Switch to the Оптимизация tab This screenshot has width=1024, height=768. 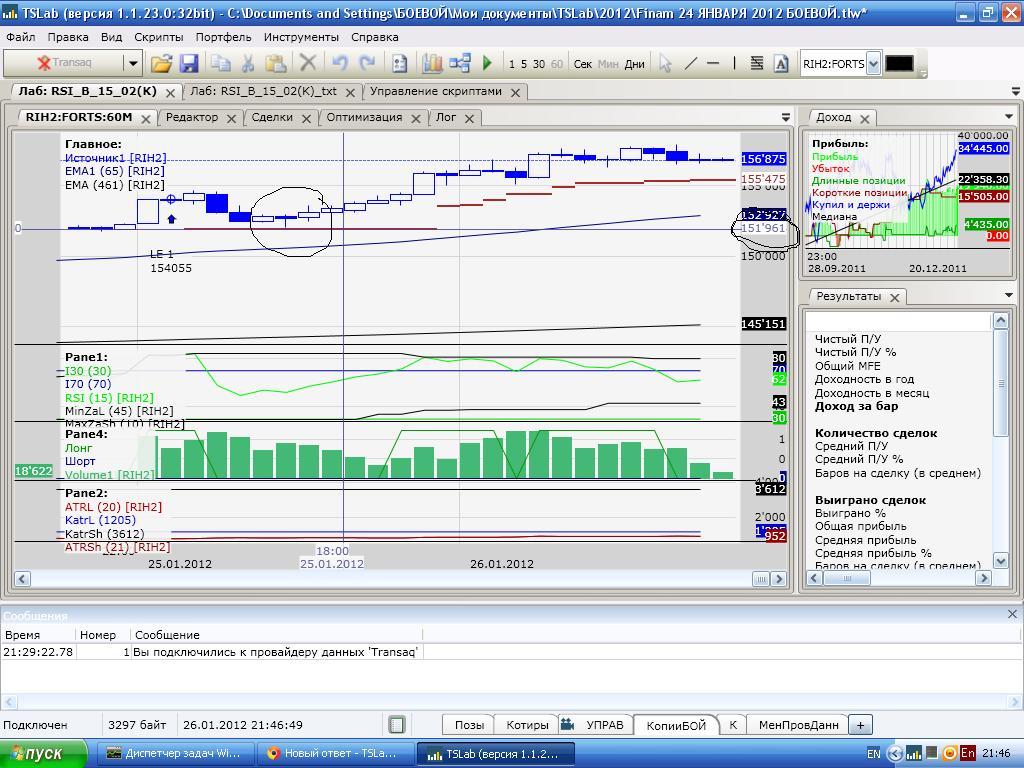(364, 117)
